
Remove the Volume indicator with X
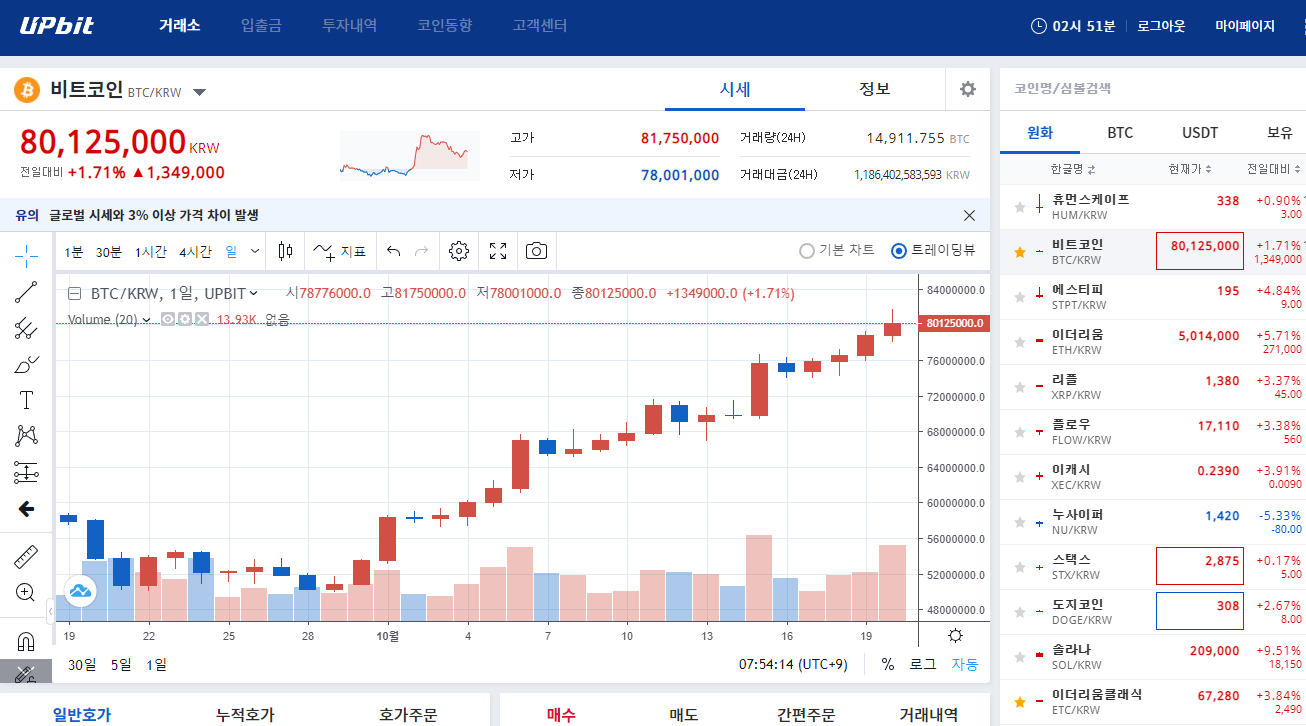pos(202,319)
